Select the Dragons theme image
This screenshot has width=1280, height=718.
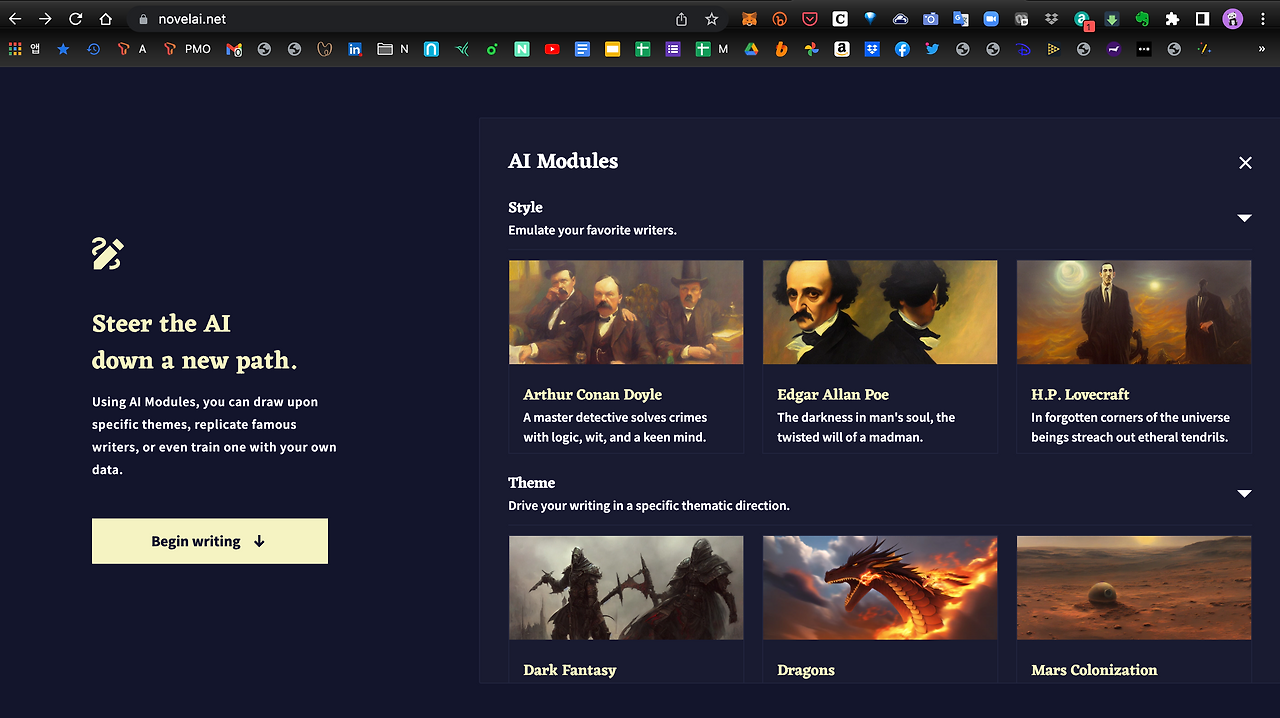click(880, 588)
